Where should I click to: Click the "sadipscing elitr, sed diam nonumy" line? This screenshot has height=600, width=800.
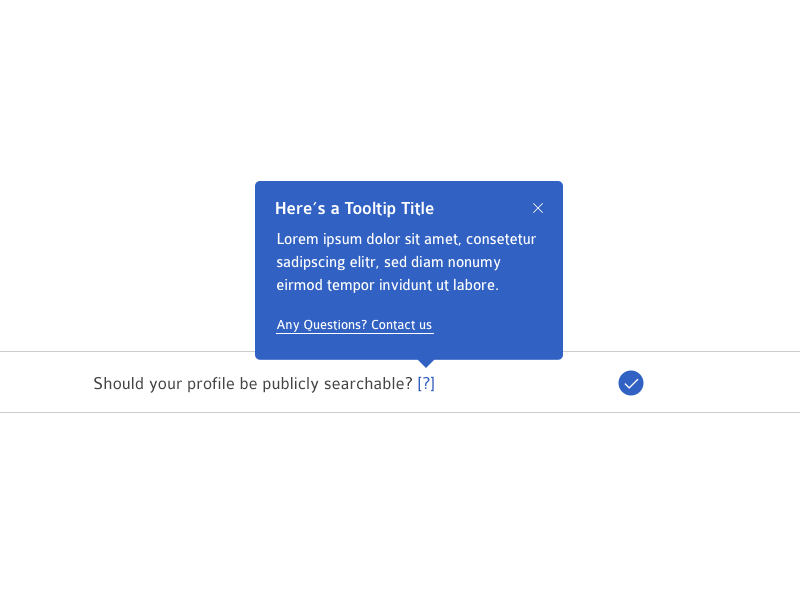click(388, 262)
